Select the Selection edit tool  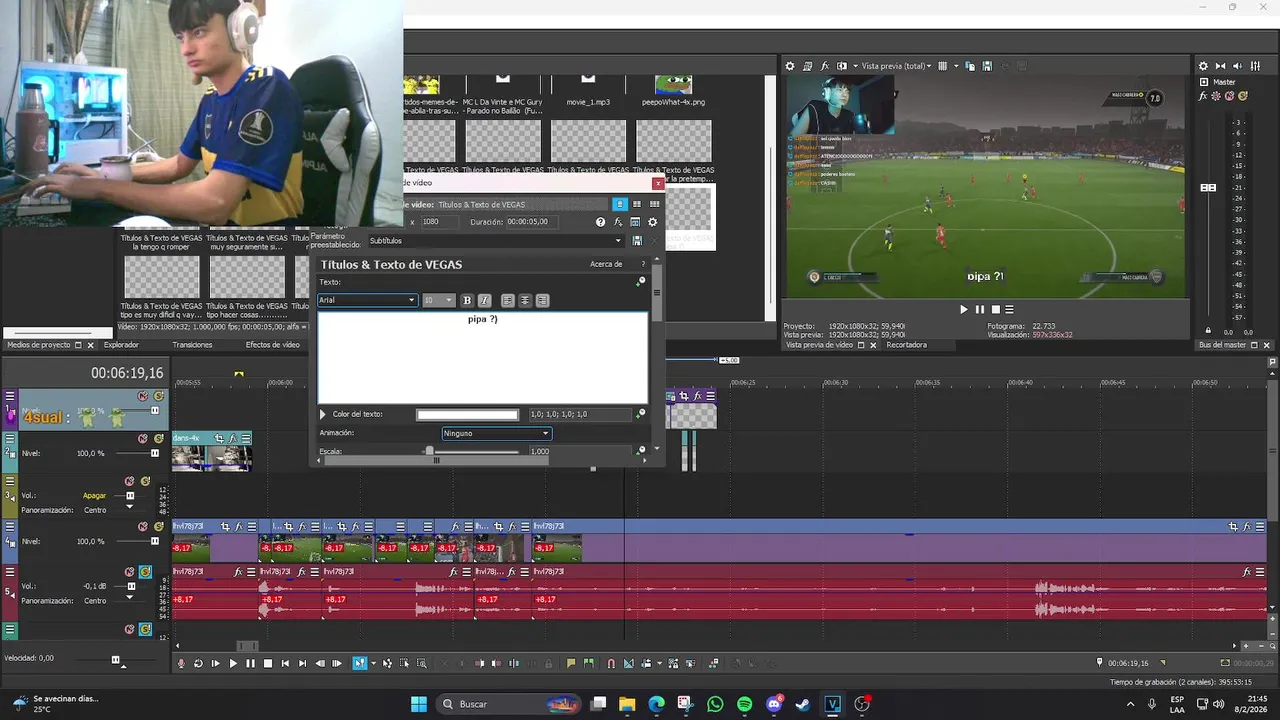[x=404, y=663]
